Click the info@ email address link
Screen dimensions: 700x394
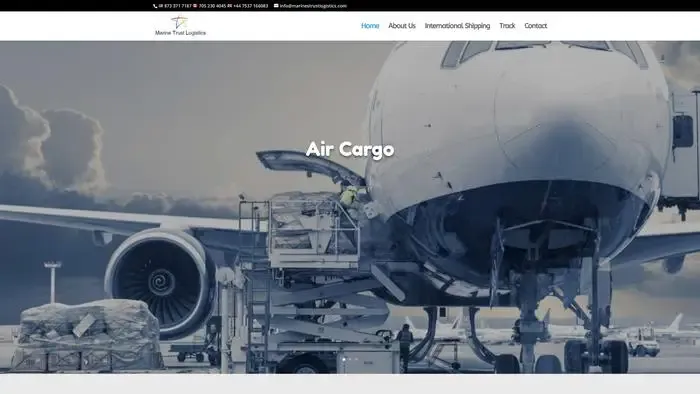(313, 6)
